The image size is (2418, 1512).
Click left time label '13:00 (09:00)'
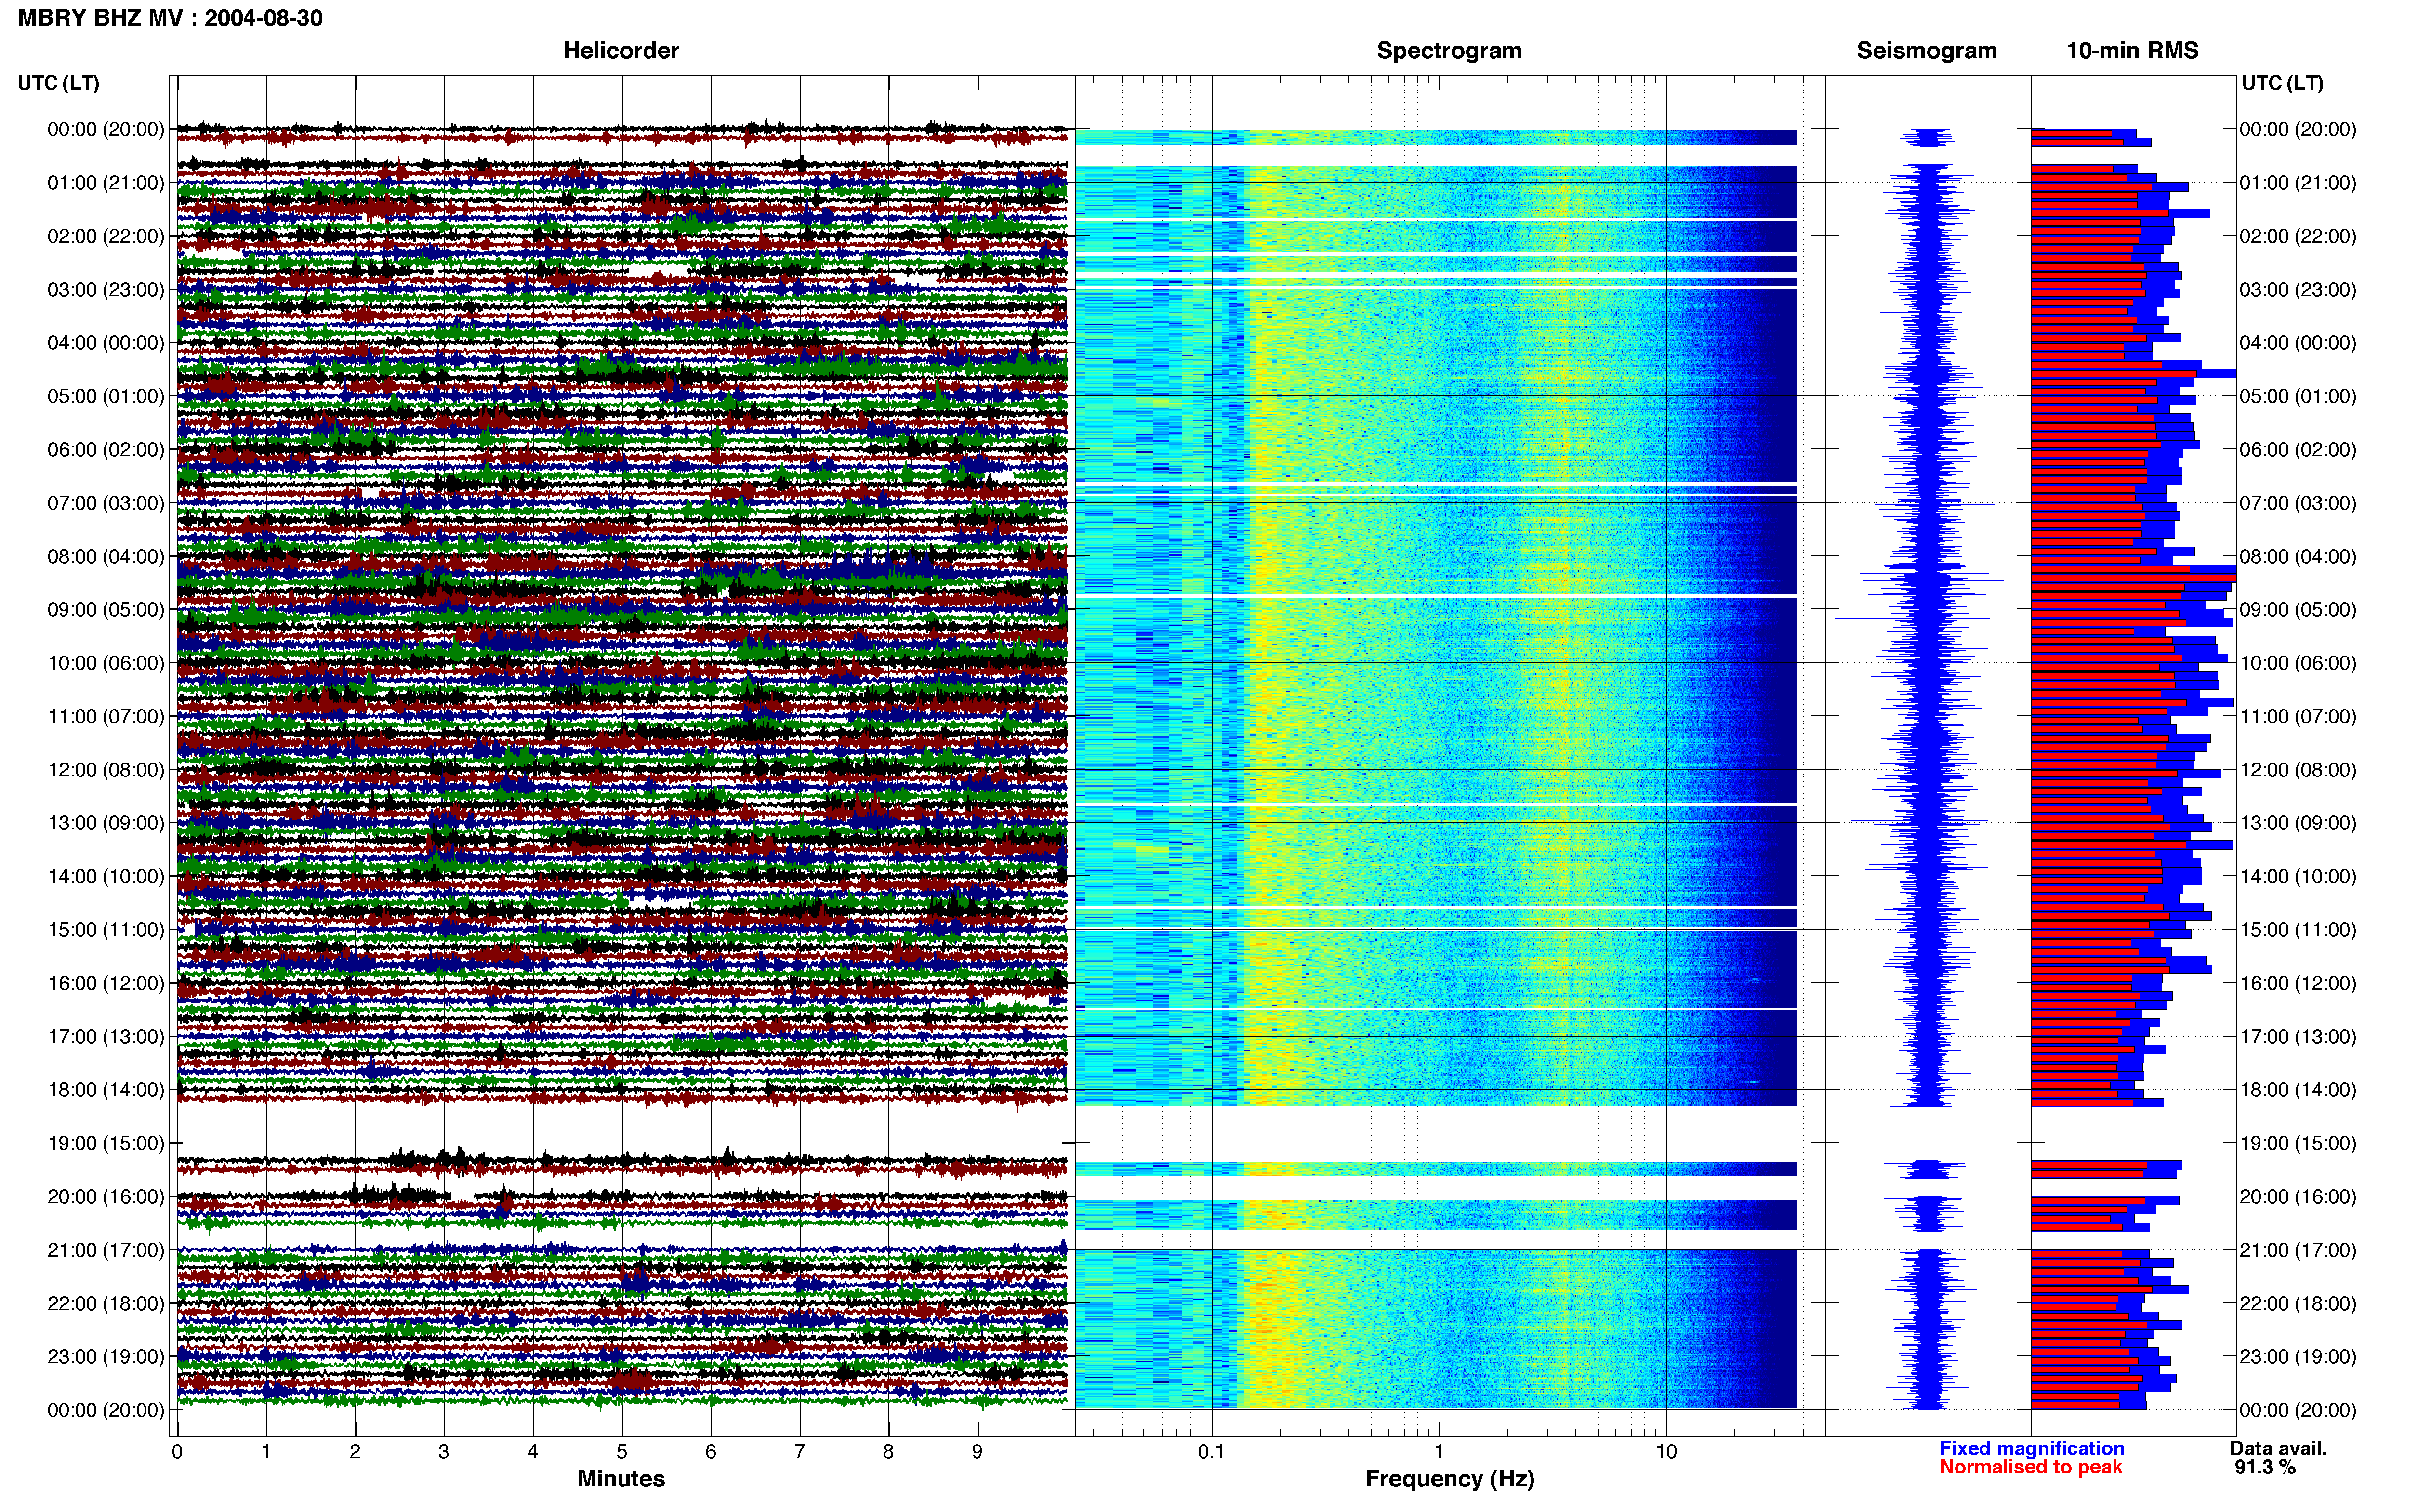[106, 823]
